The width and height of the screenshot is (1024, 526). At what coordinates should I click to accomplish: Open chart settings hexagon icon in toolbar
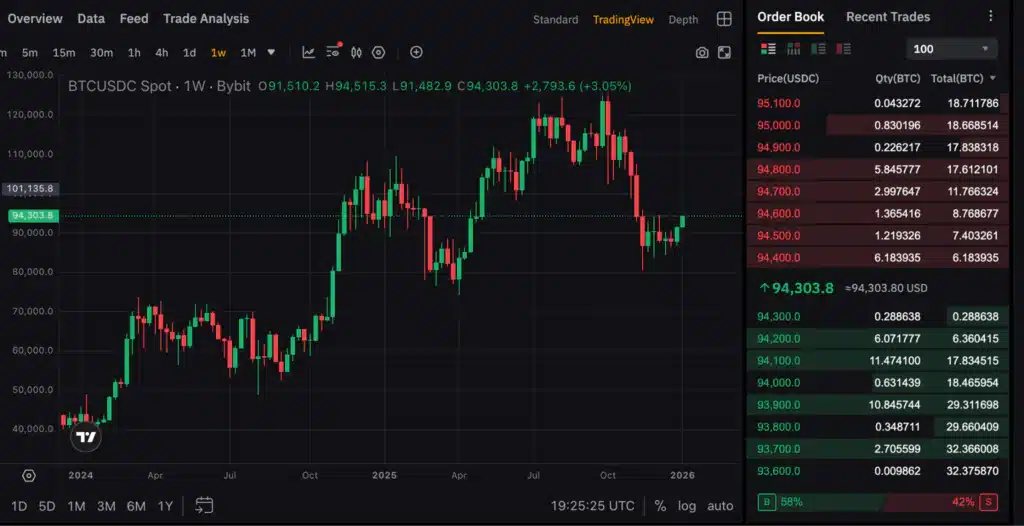379,52
